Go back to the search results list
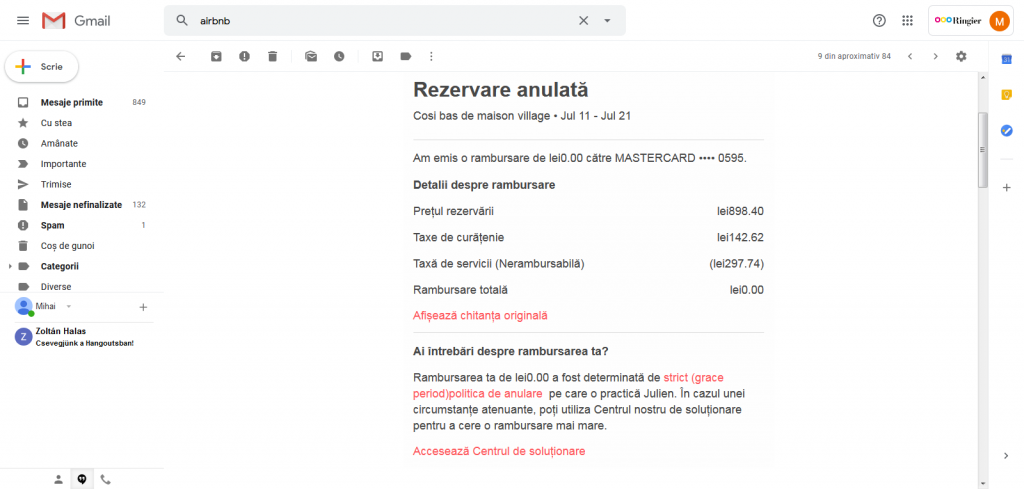1024x489 pixels. click(181, 57)
